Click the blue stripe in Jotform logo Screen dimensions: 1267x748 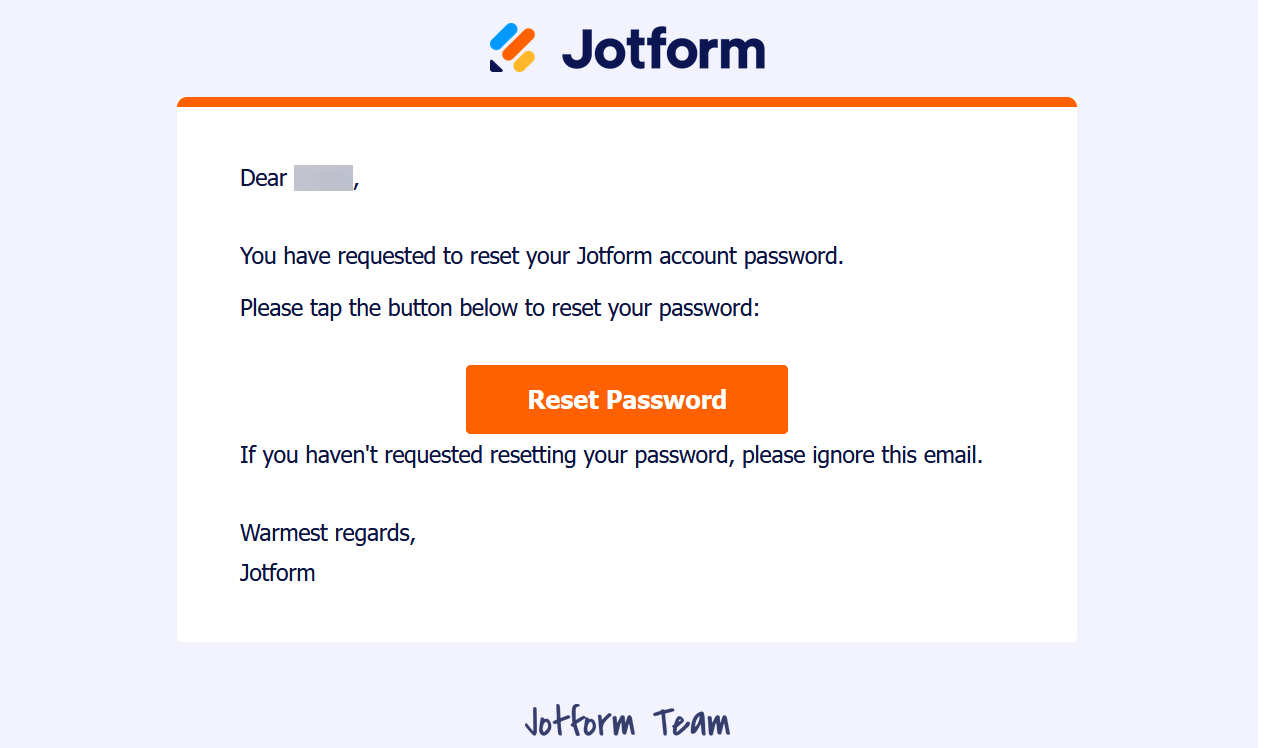(502, 36)
